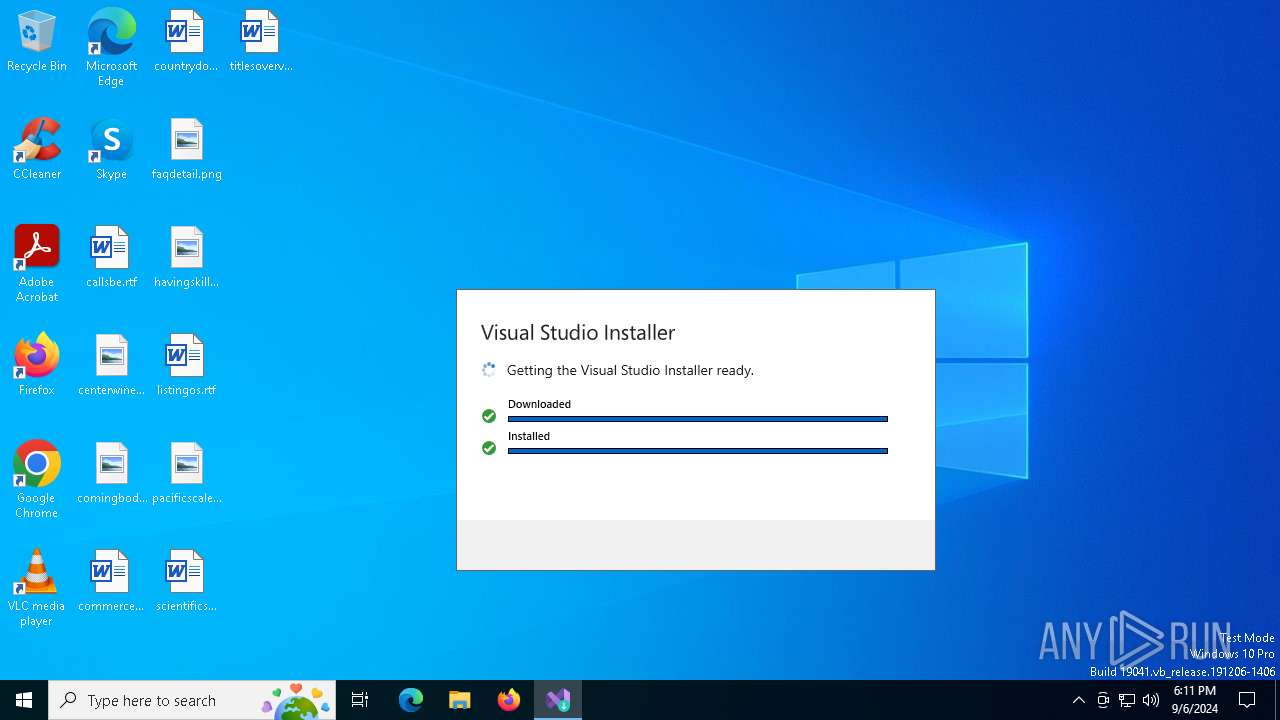
Task: Select the VLC media player shortcut
Action: click(x=37, y=588)
